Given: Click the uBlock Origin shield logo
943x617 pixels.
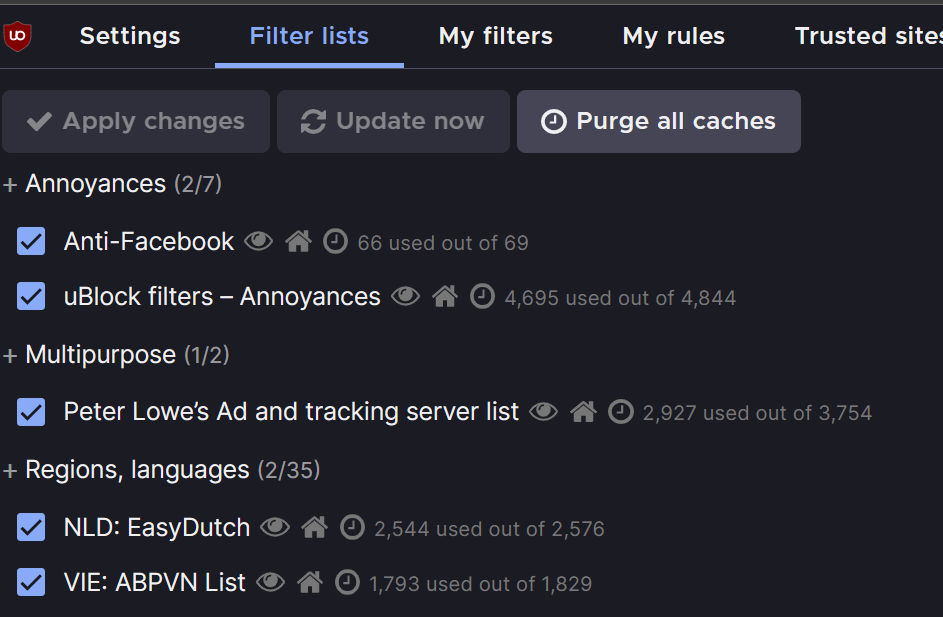Looking at the screenshot, I should pos(17,37).
